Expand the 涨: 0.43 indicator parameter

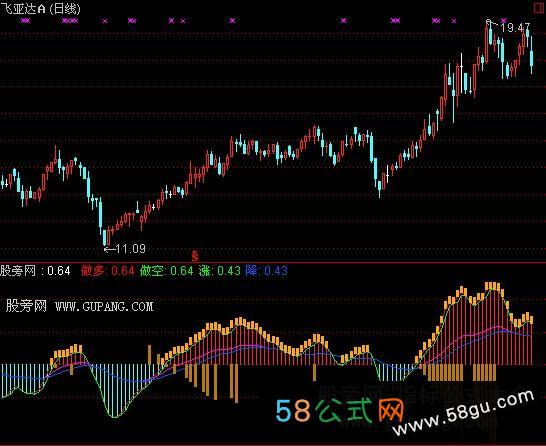point(219,271)
